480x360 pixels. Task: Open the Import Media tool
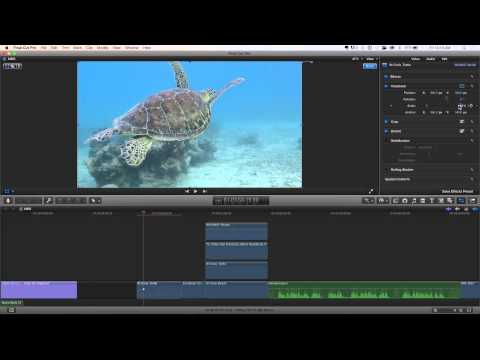point(8,200)
